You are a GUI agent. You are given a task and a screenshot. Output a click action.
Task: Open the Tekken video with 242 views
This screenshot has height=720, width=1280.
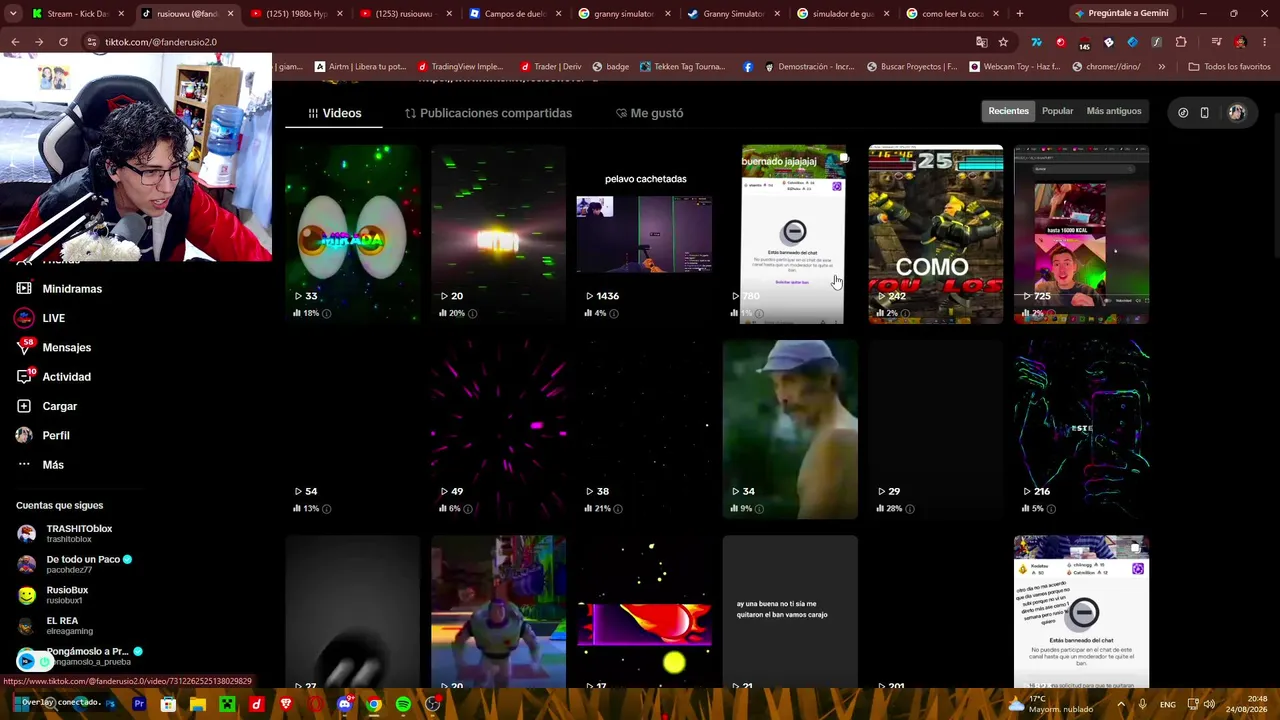[936, 234]
